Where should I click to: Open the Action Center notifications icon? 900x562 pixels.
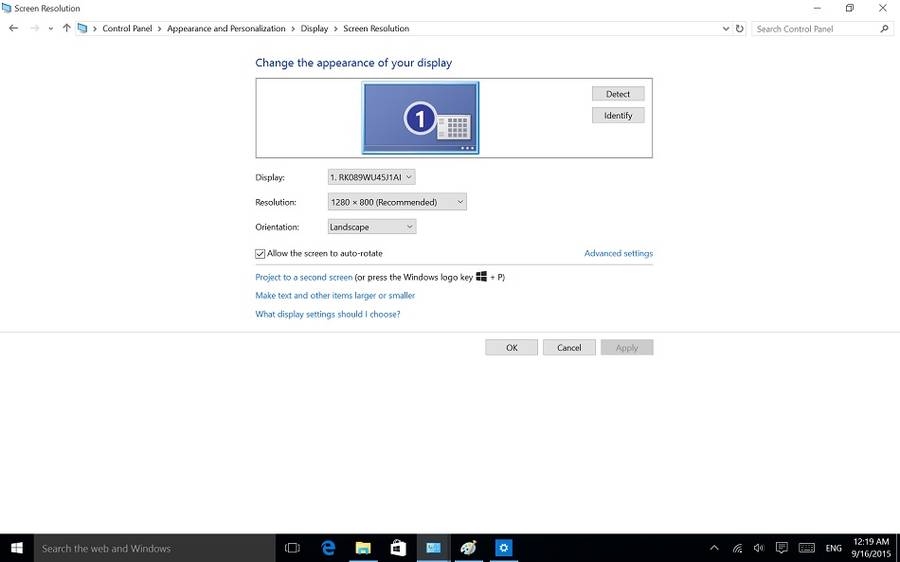tap(781, 548)
